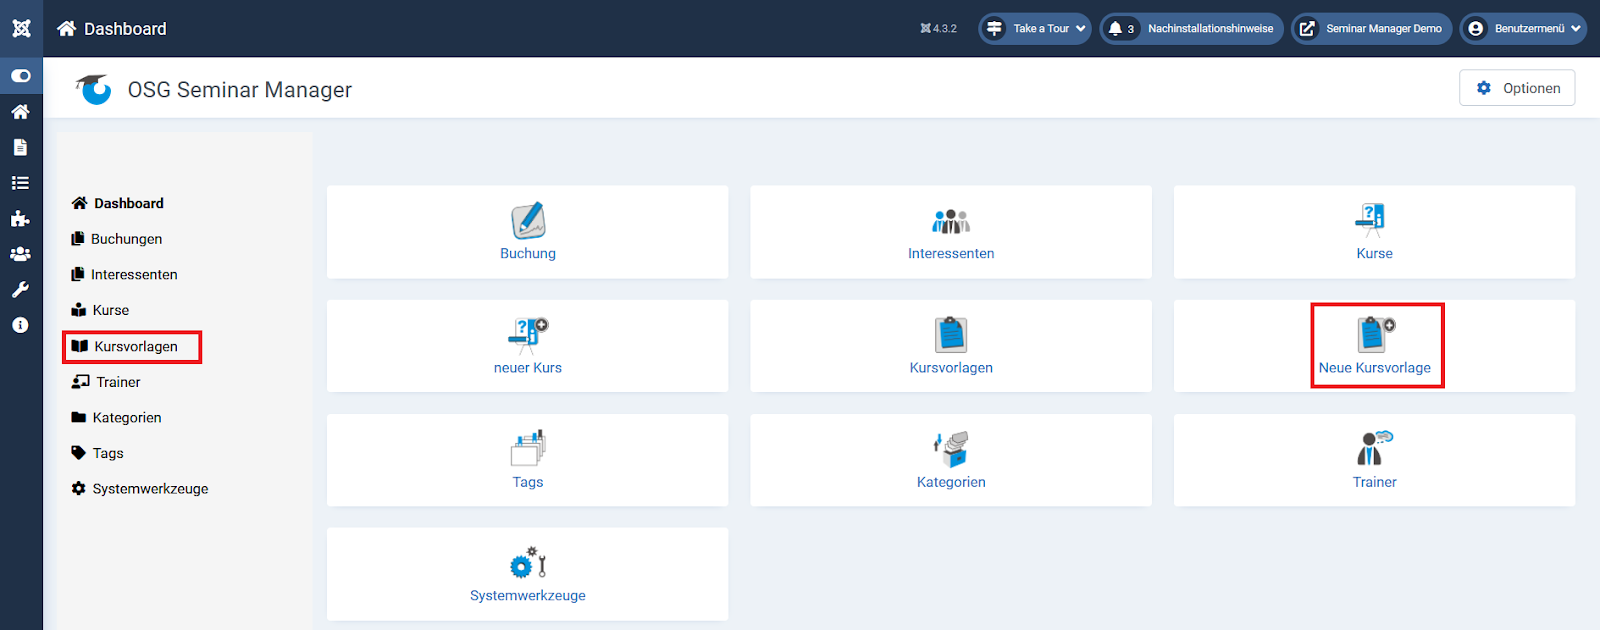Open Components puzzle icon in left rail

(20, 219)
